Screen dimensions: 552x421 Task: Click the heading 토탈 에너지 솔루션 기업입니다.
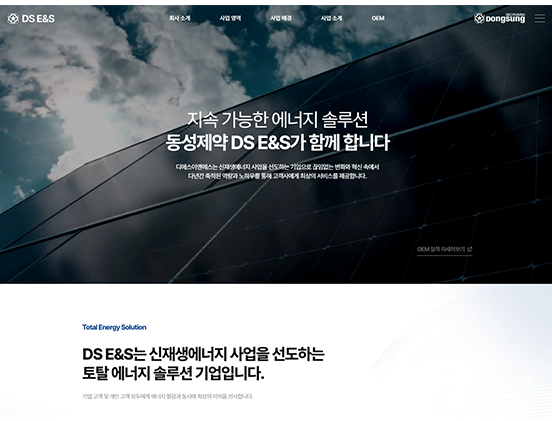pyautogui.click(x=173, y=373)
